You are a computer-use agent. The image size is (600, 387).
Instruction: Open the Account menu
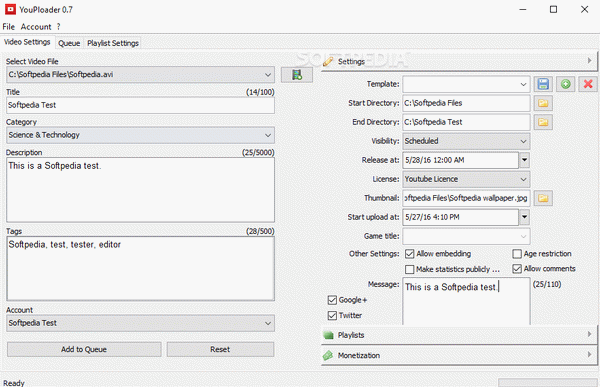coord(36,26)
